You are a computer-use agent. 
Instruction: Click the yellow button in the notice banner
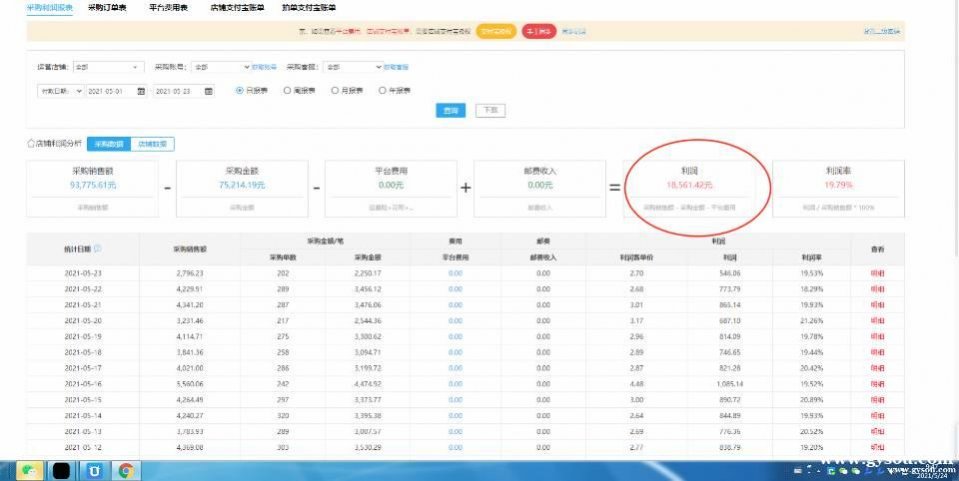(496, 31)
